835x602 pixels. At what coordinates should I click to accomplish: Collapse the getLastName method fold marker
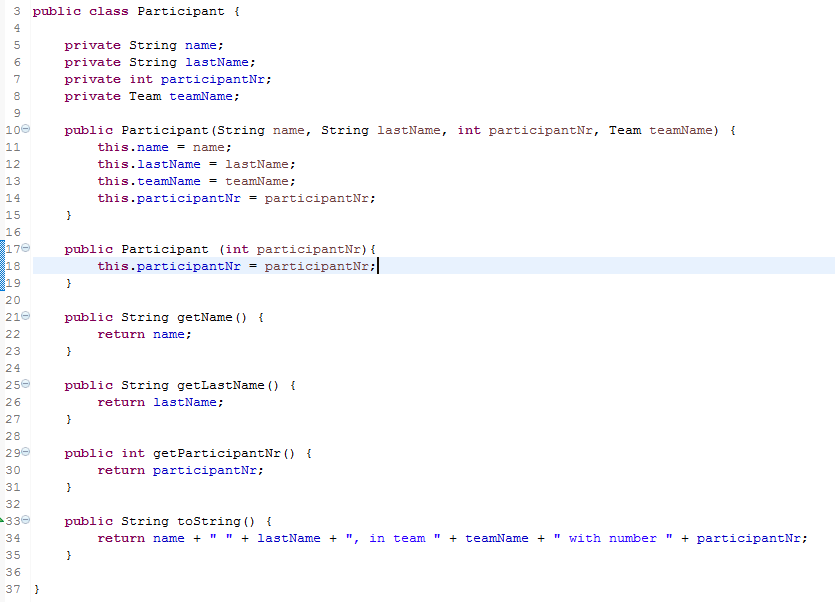[24, 384]
